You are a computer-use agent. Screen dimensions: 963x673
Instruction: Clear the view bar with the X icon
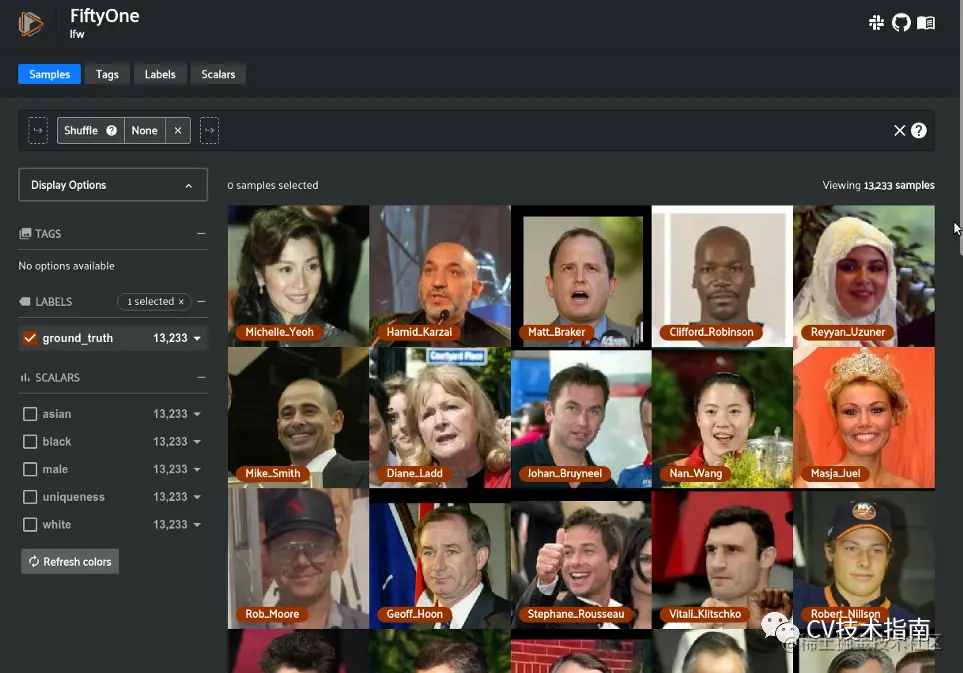pyautogui.click(x=899, y=130)
